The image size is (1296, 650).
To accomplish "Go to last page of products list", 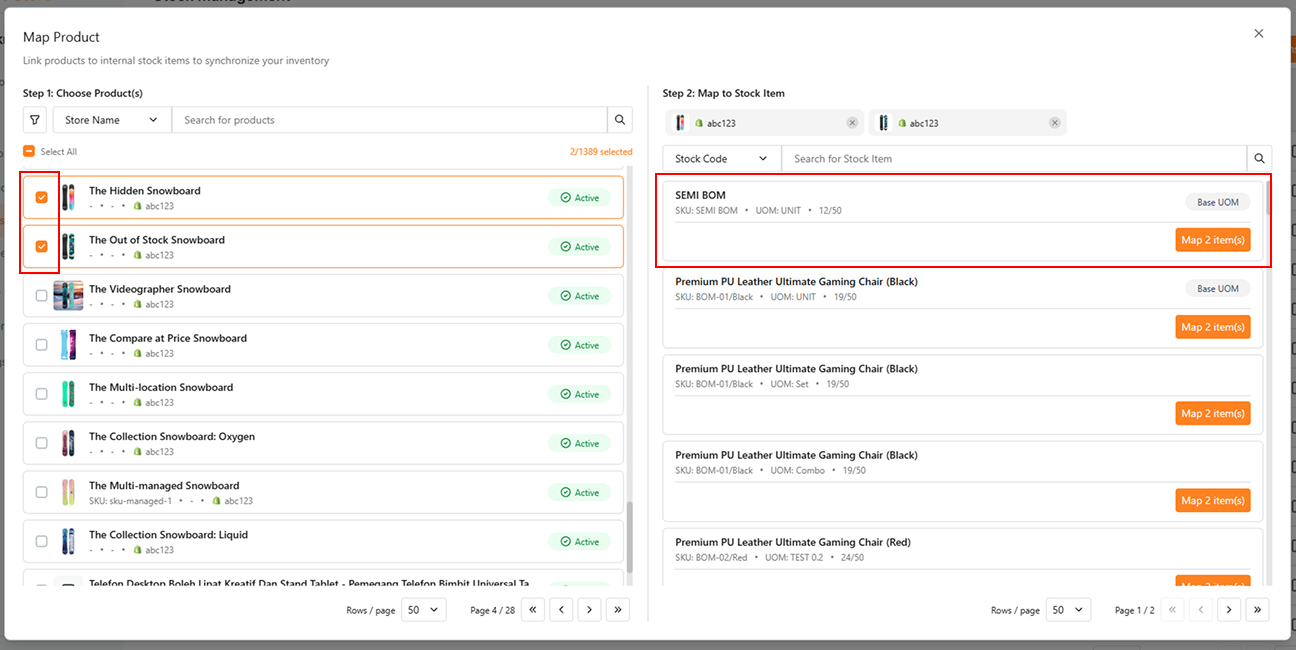I will pos(618,610).
